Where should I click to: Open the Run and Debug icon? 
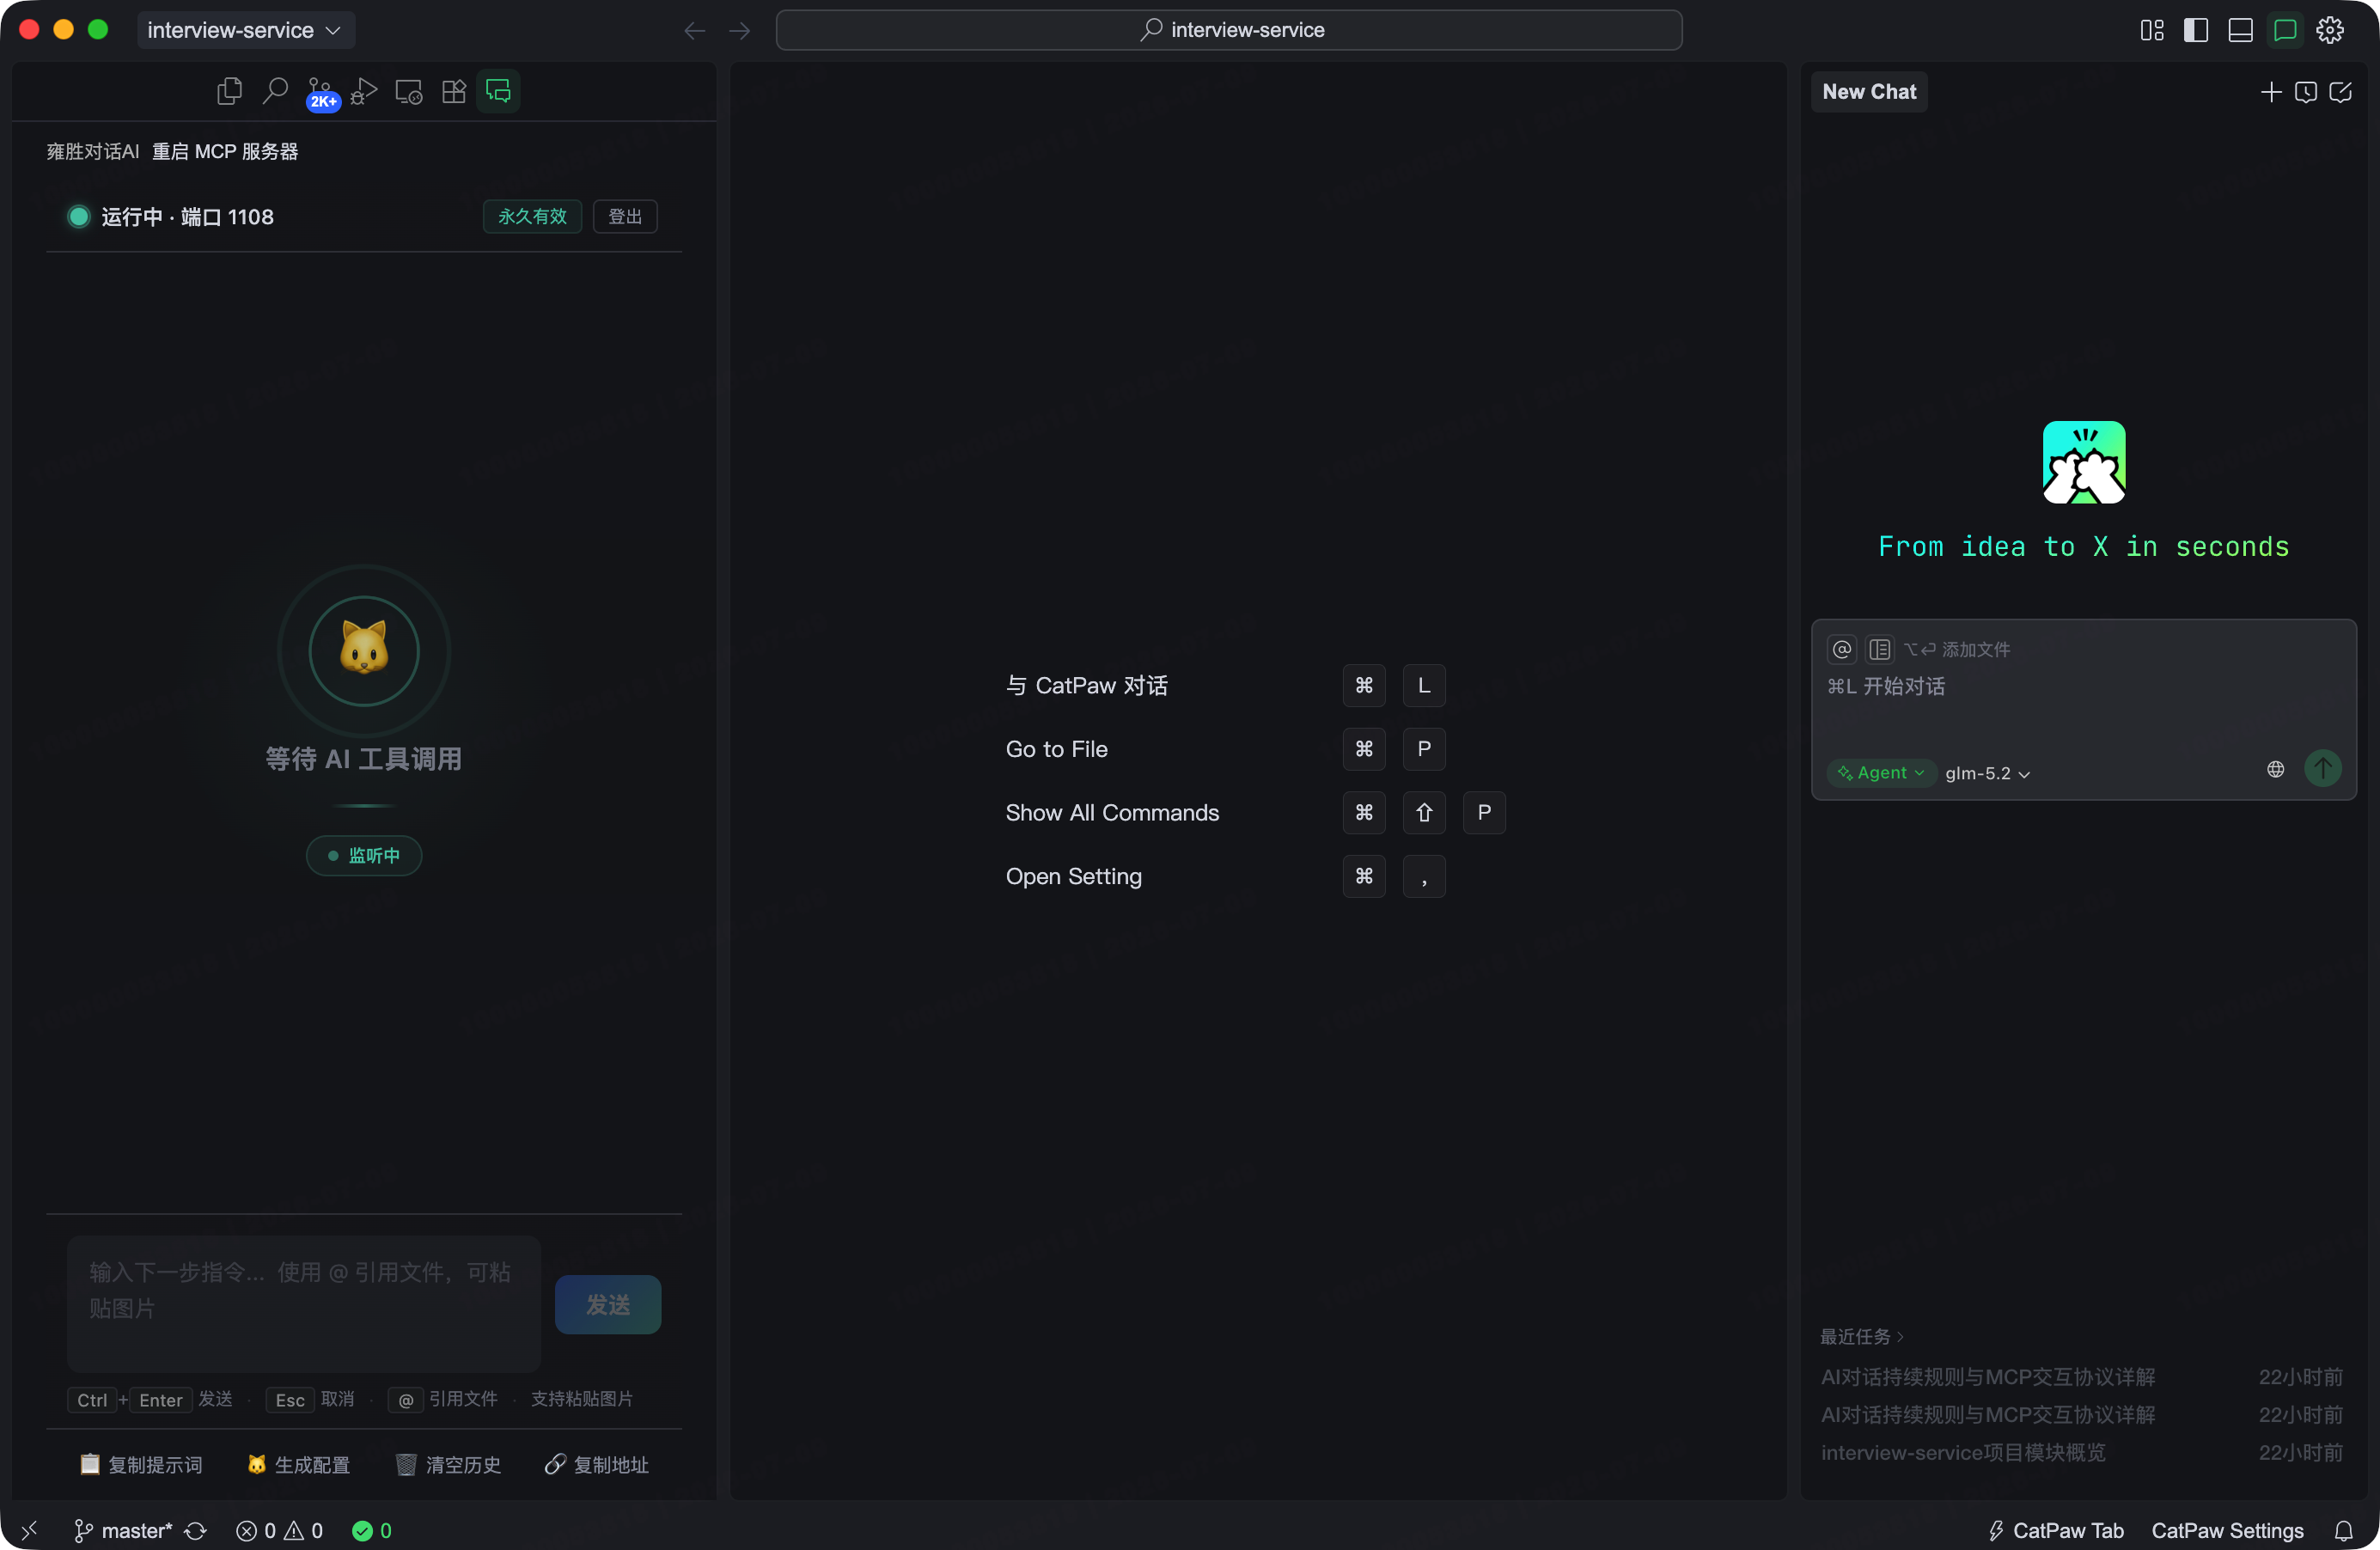[x=365, y=91]
